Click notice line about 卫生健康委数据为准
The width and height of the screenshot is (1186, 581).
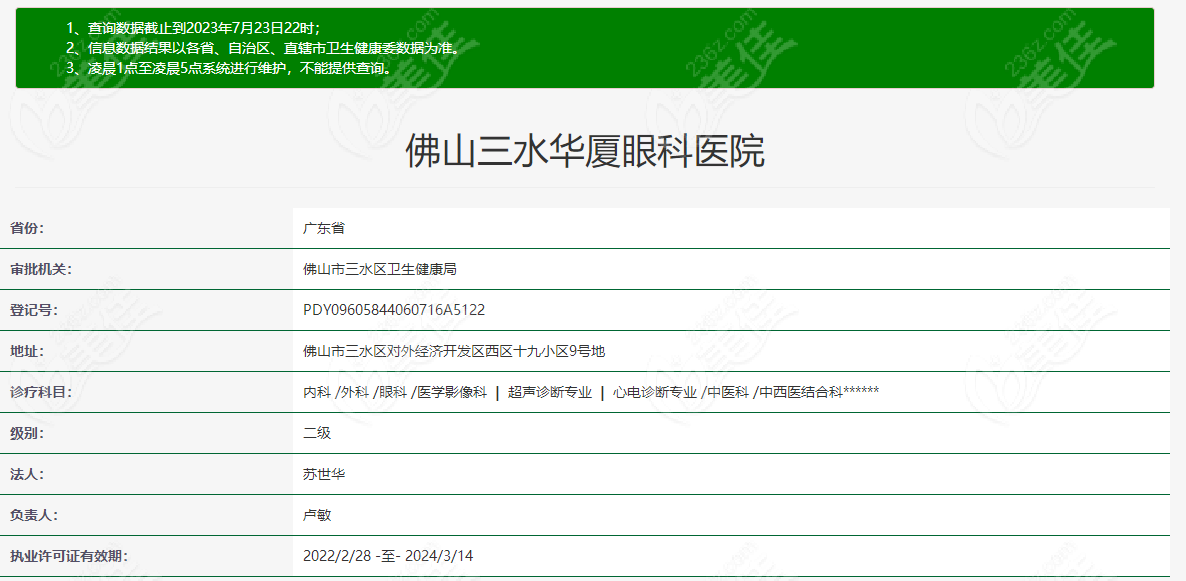262,48
